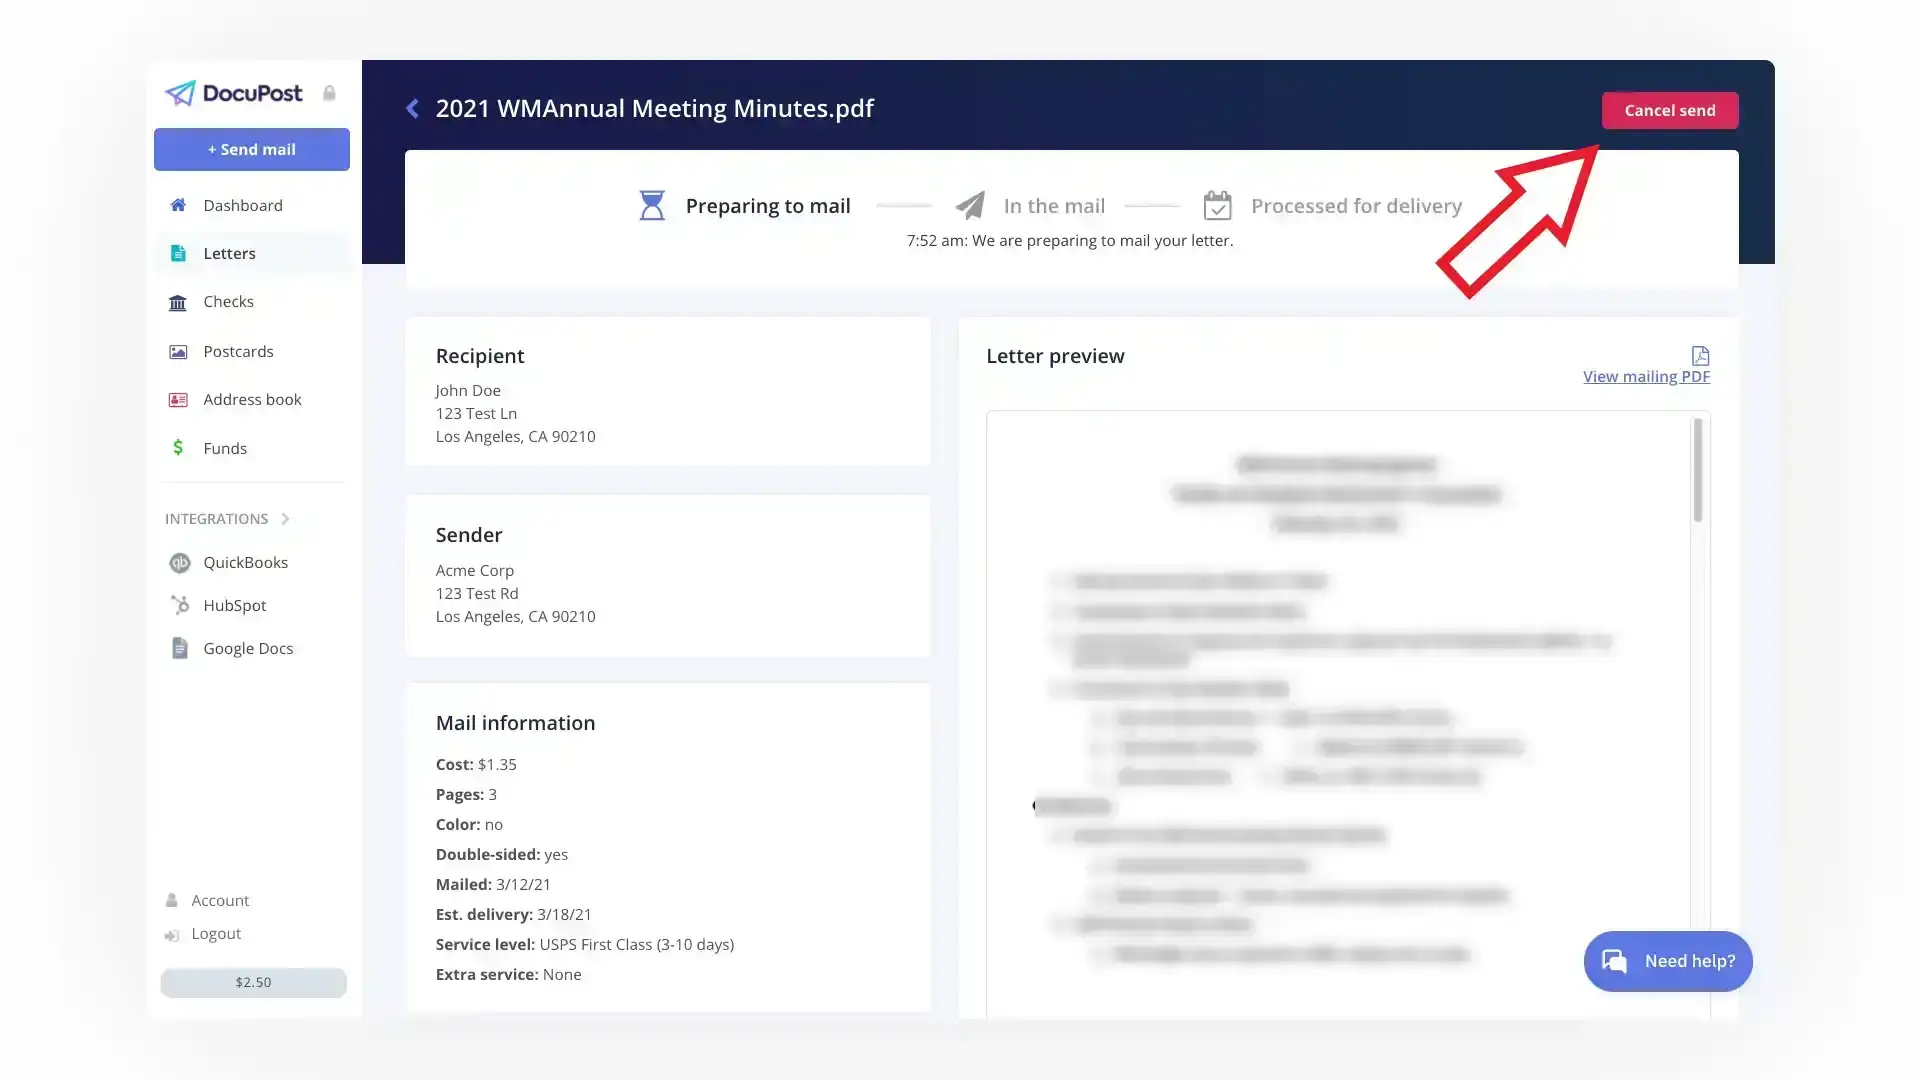Open View mailing PDF link
This screenshot has height=1080, width=1920.
(x=1647, y=375)
